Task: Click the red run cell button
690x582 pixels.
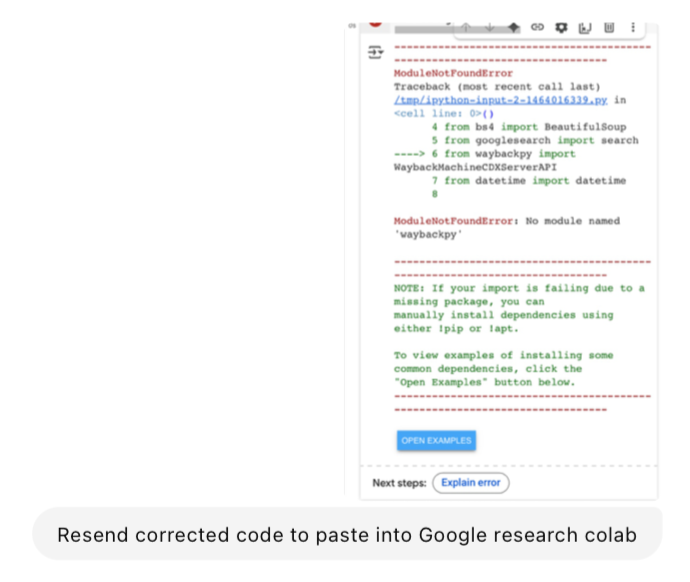Action: [375, 24]
